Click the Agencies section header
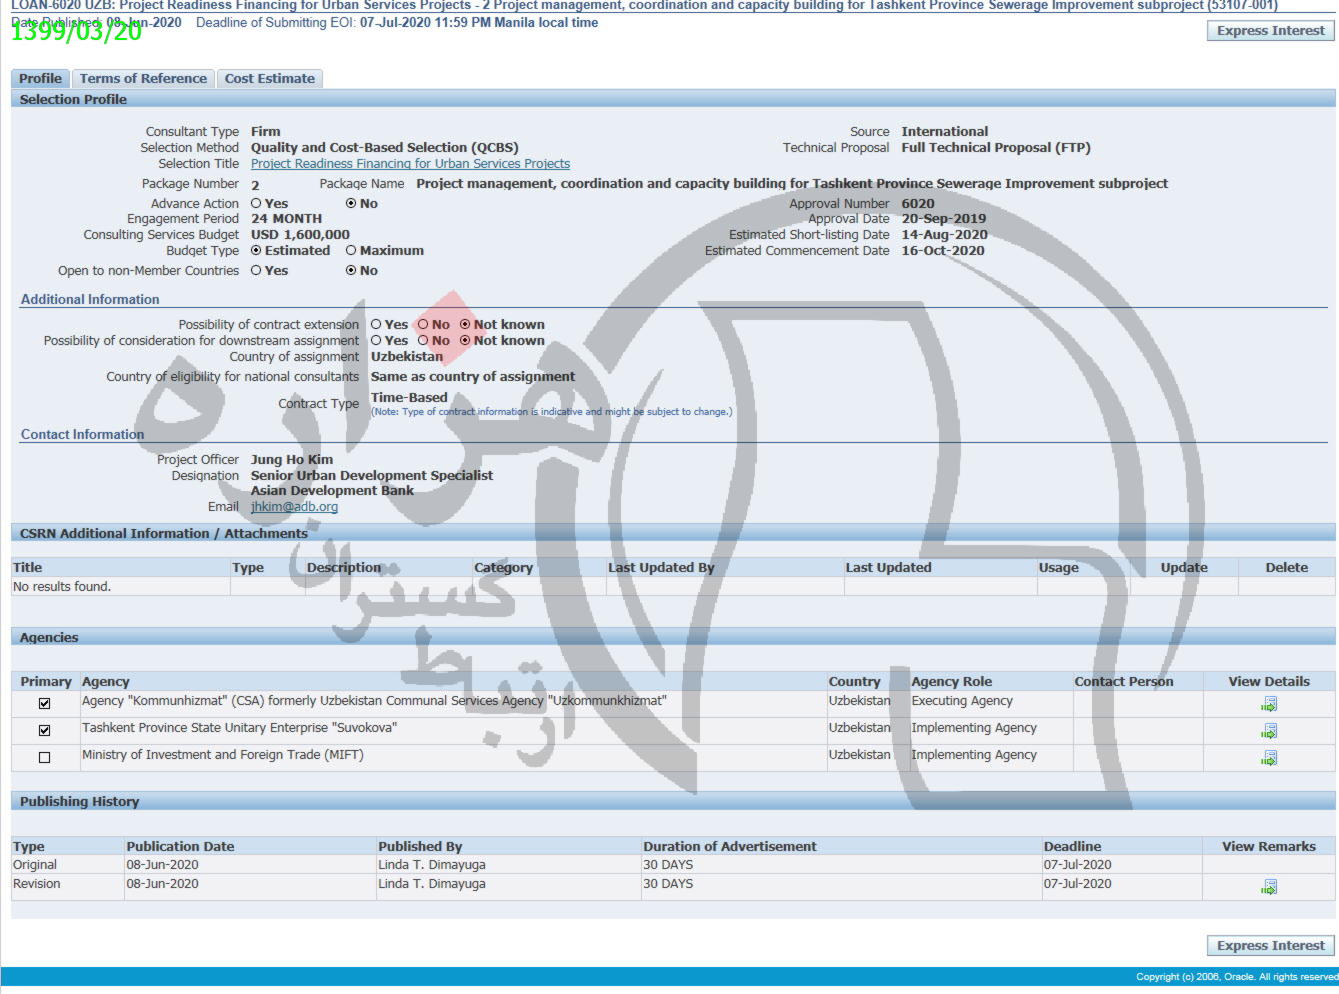Image resolution: width=1339 pixels, height=994 pixels. tap(673, 637)
